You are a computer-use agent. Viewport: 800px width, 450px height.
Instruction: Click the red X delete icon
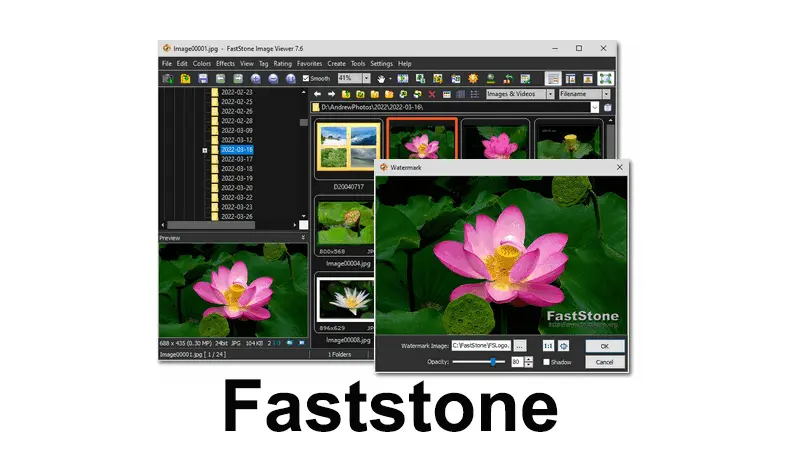(x=432, y=94)
